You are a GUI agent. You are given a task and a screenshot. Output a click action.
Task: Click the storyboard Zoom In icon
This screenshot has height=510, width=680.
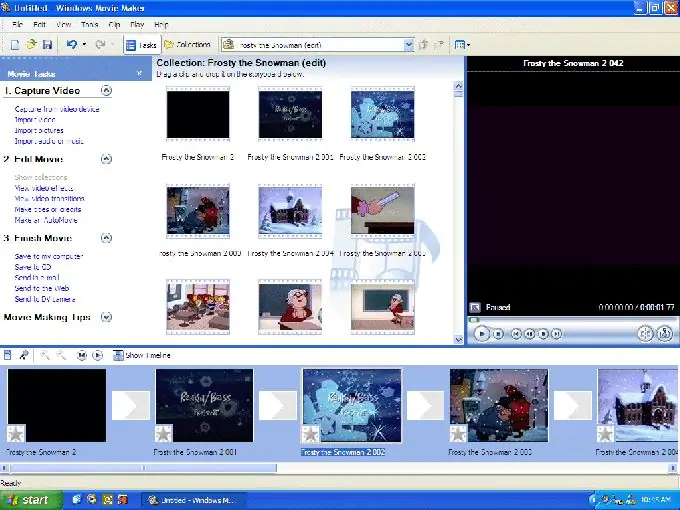click(x=44, y=355)
